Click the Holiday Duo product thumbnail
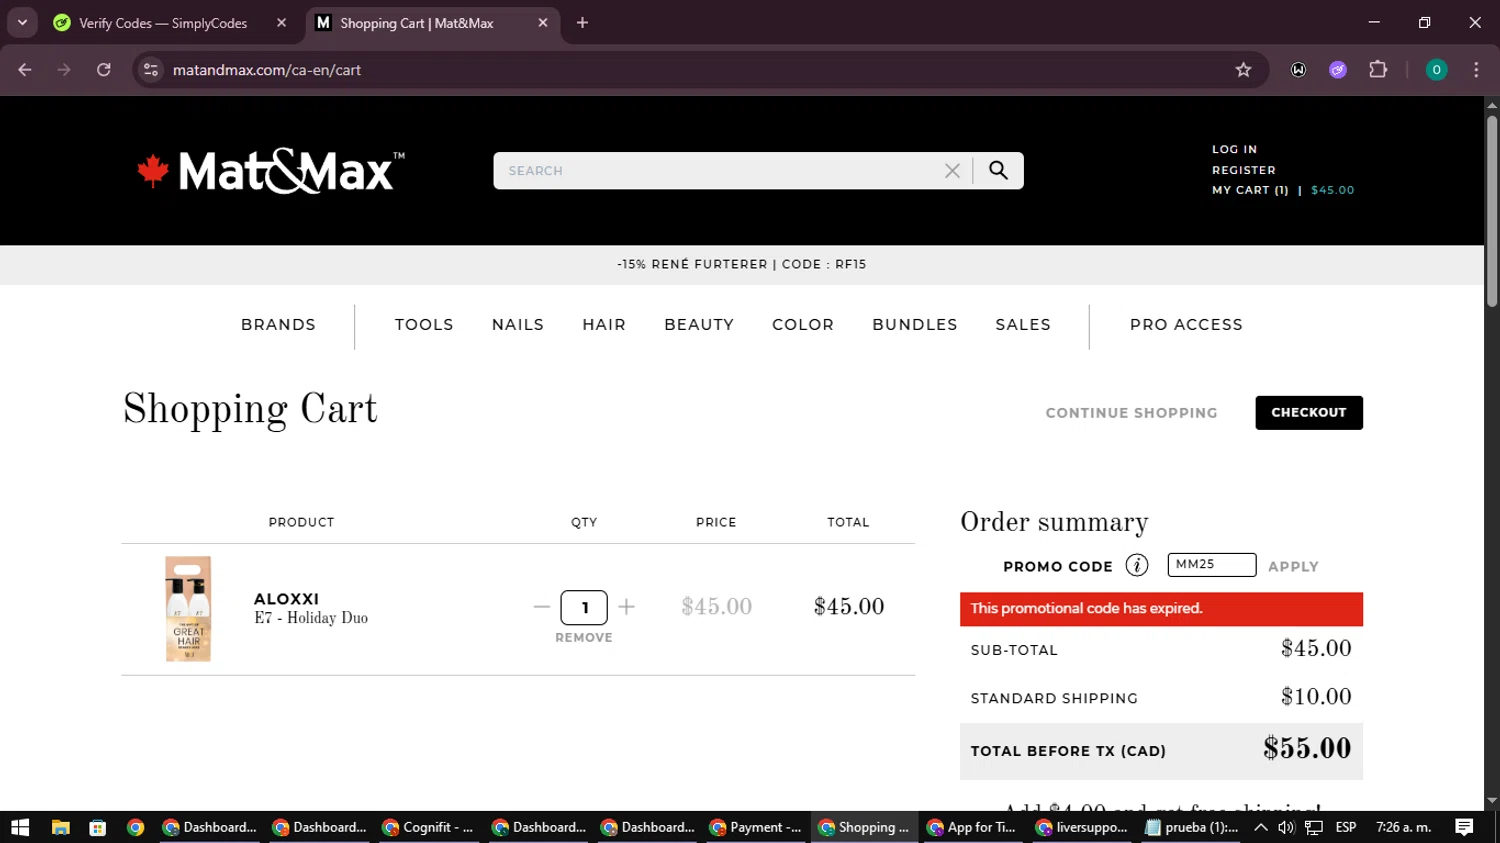 [x=188, y=609]
